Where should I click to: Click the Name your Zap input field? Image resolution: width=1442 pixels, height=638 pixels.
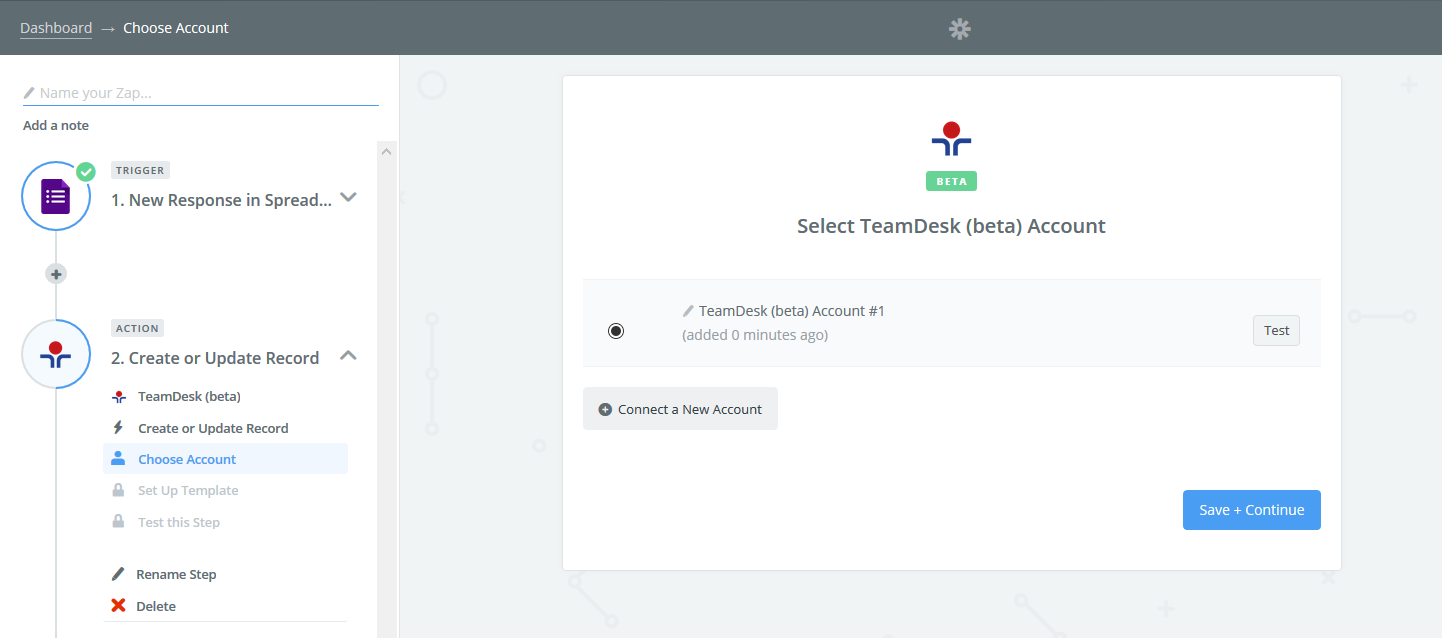[205, 93]
